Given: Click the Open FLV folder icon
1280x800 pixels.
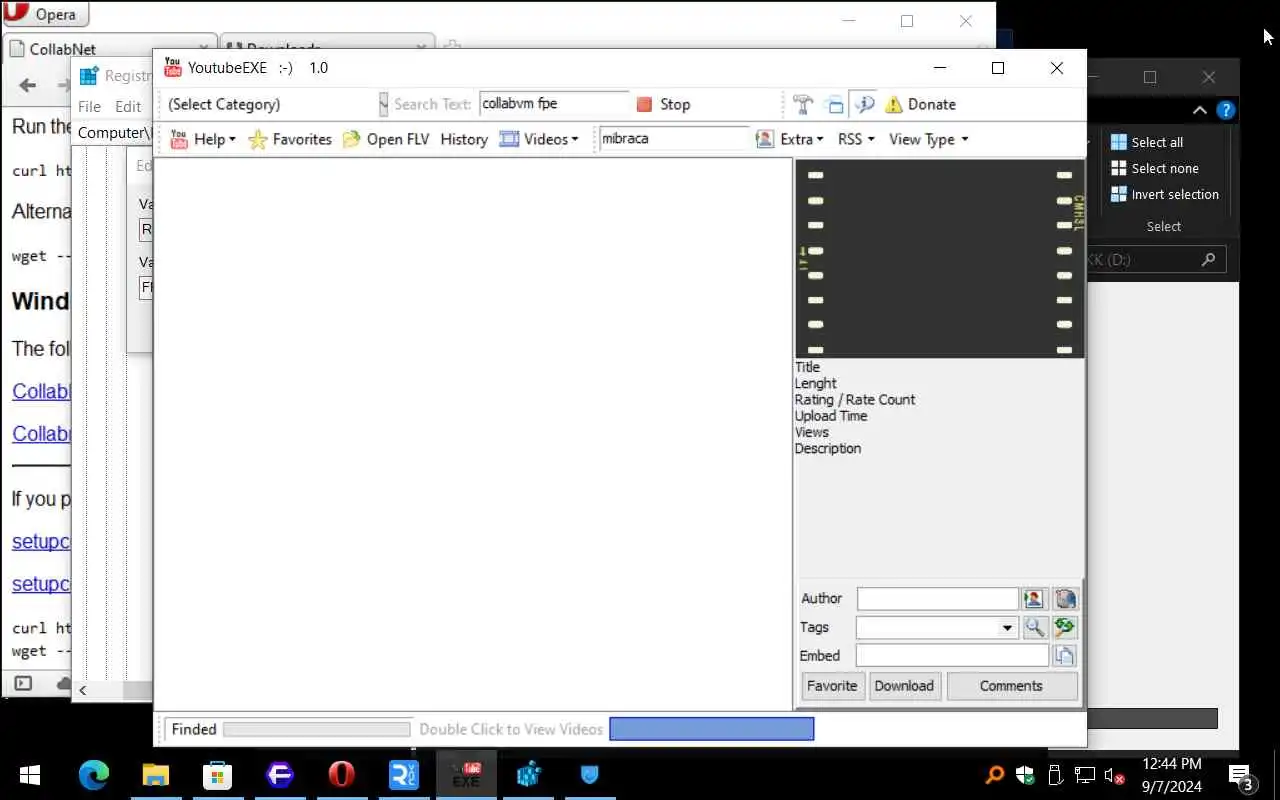Looking at the screenshot, I should pyautogui.click(x=351, y=139).
